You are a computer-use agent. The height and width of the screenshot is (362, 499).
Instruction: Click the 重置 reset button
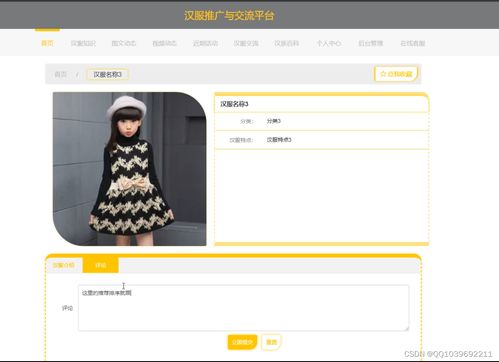pyautogui.click(x=271, y=342)
